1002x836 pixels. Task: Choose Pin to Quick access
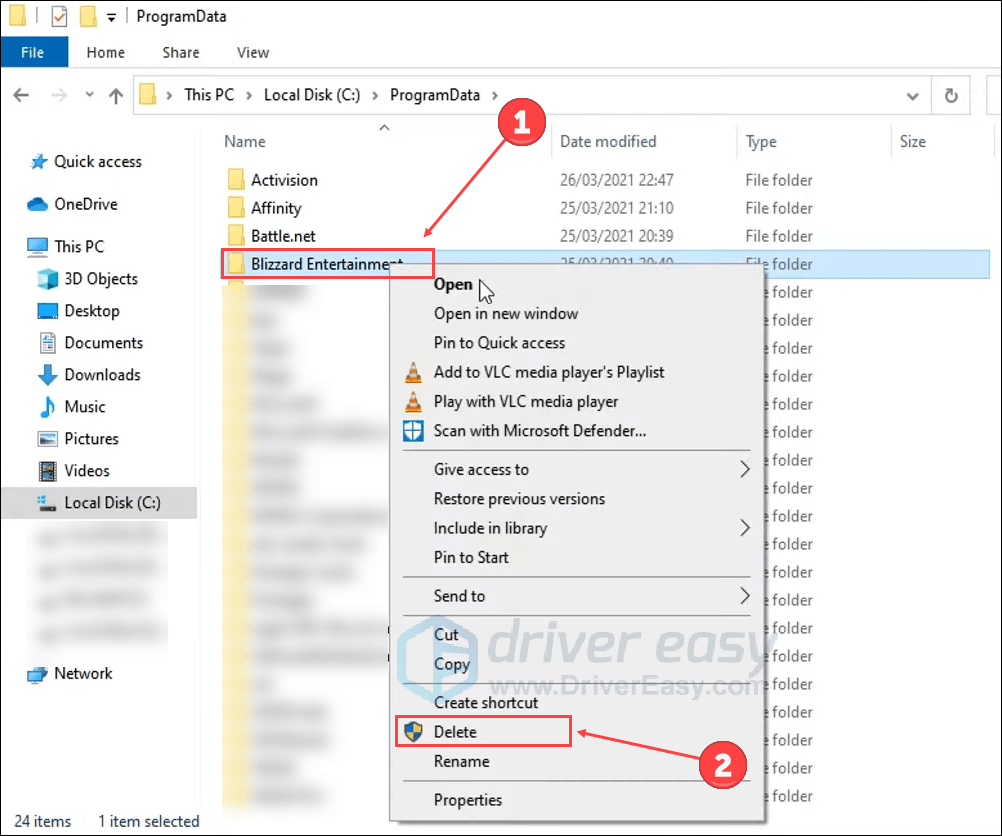pyautogui.click(x=499, y=343)
